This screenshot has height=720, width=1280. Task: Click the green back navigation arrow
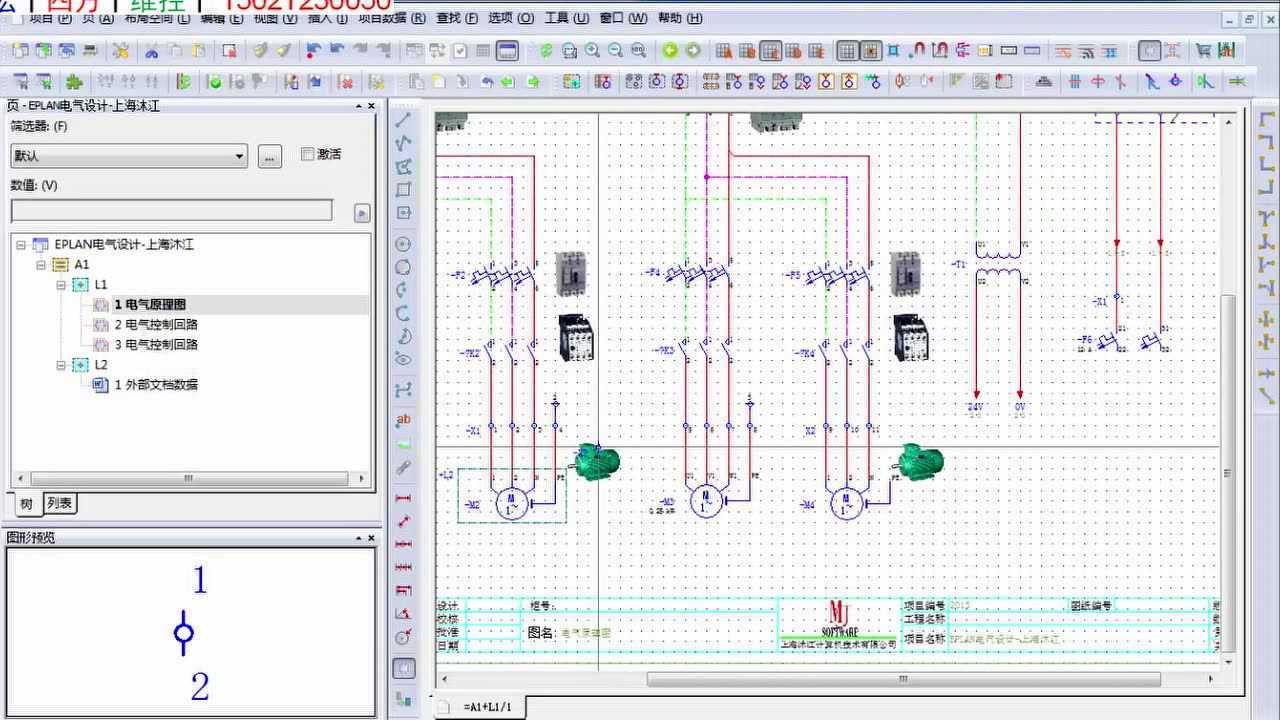670,51
